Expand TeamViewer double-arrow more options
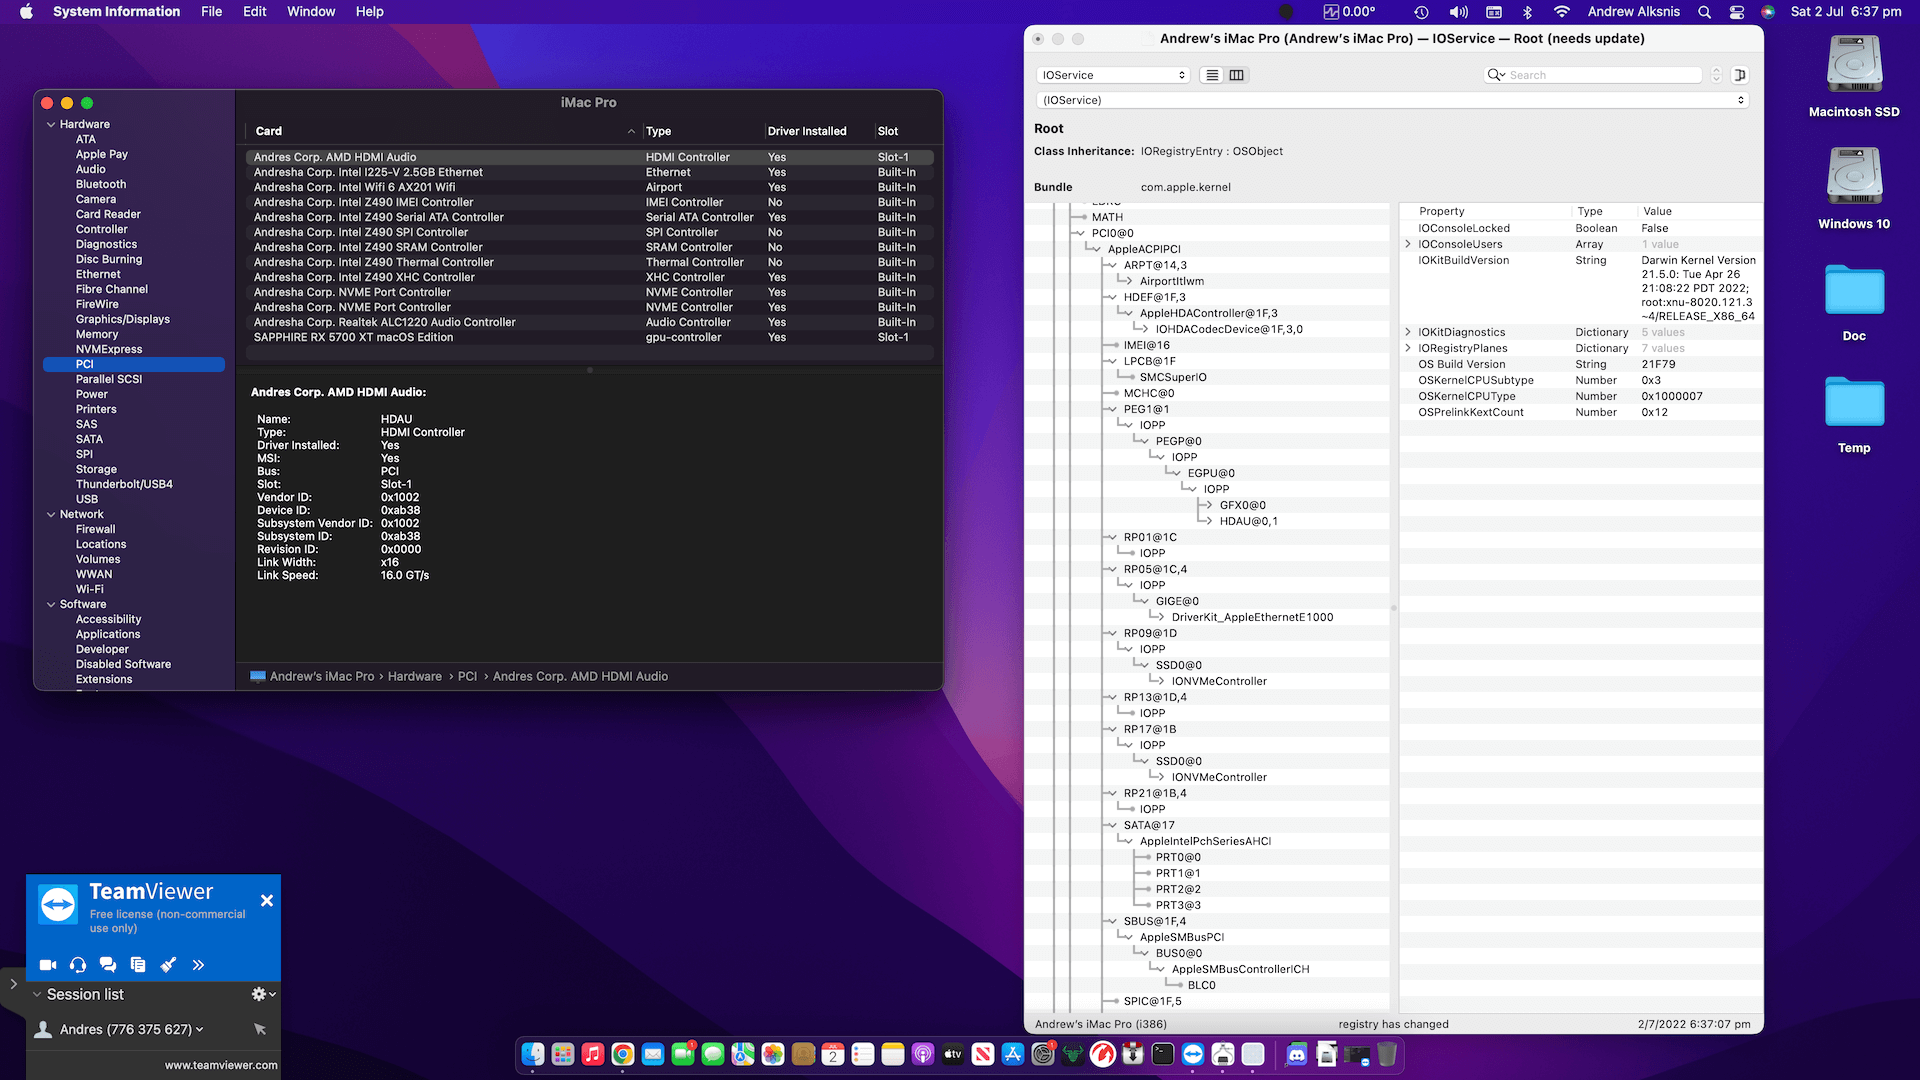Viewport: 1920px width, 1080px height. click(198, 965)
